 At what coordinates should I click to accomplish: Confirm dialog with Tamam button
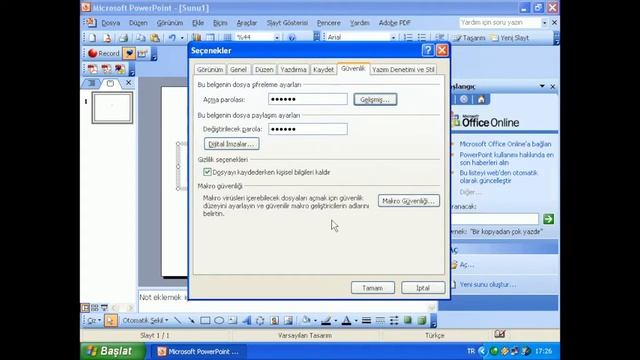(x=373, y=288)
